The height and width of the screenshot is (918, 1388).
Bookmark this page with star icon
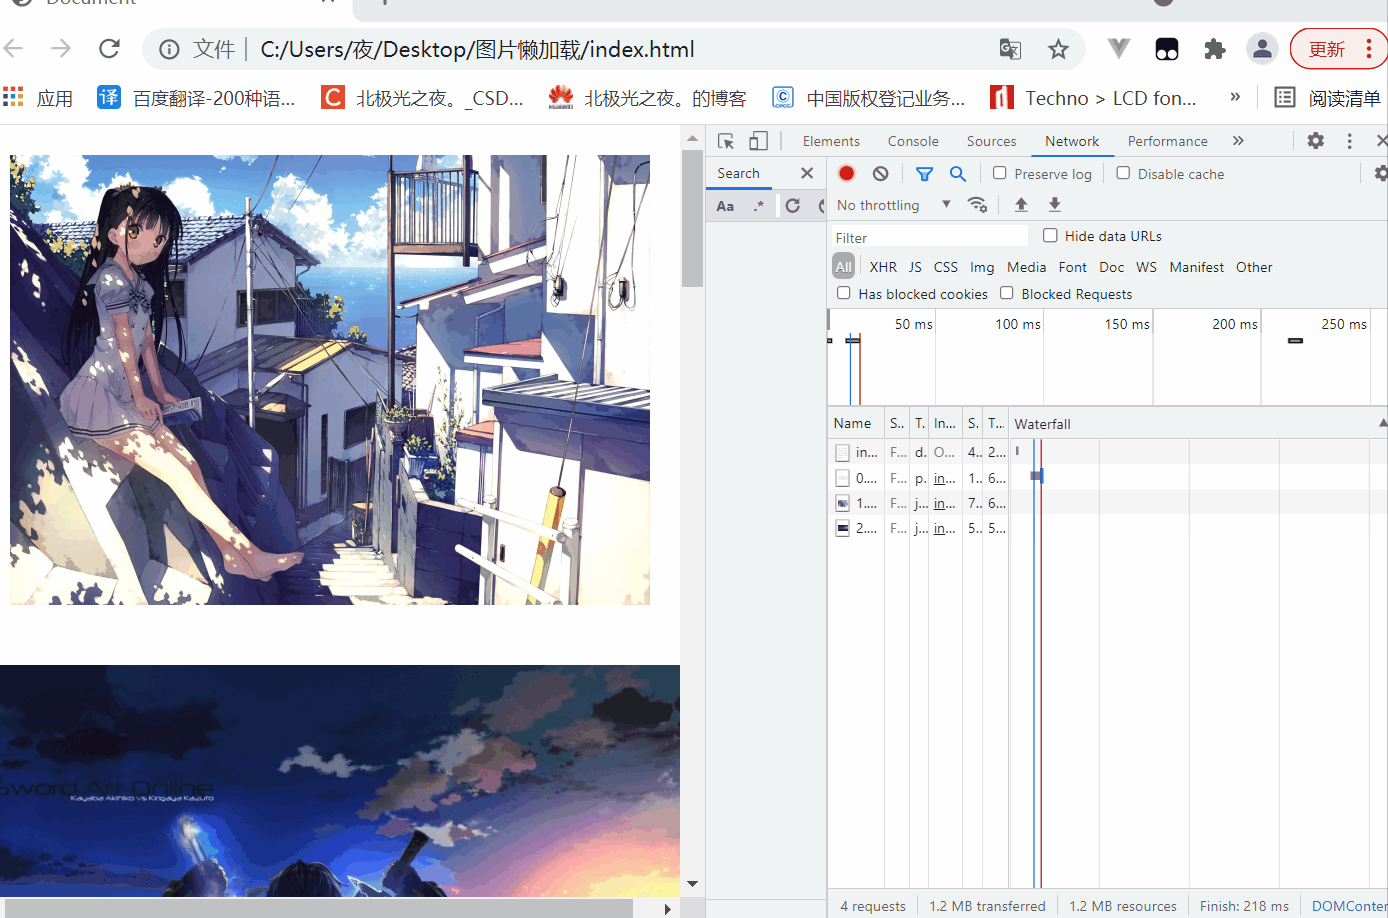(x=1058, y=49)
